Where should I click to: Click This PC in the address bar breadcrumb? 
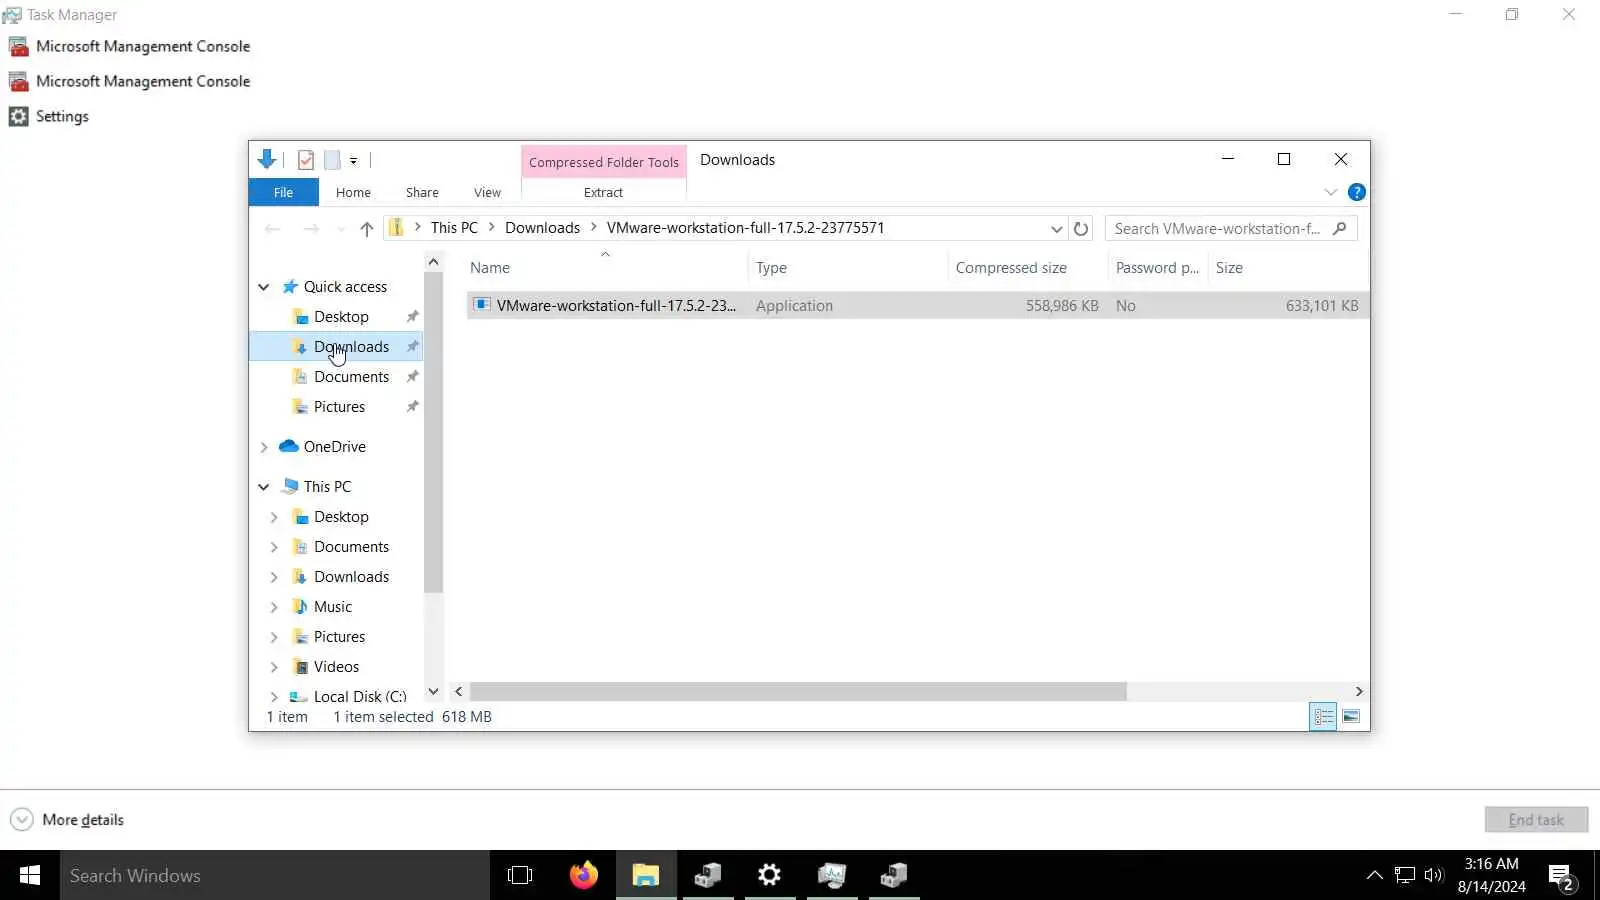coord(454,228)
